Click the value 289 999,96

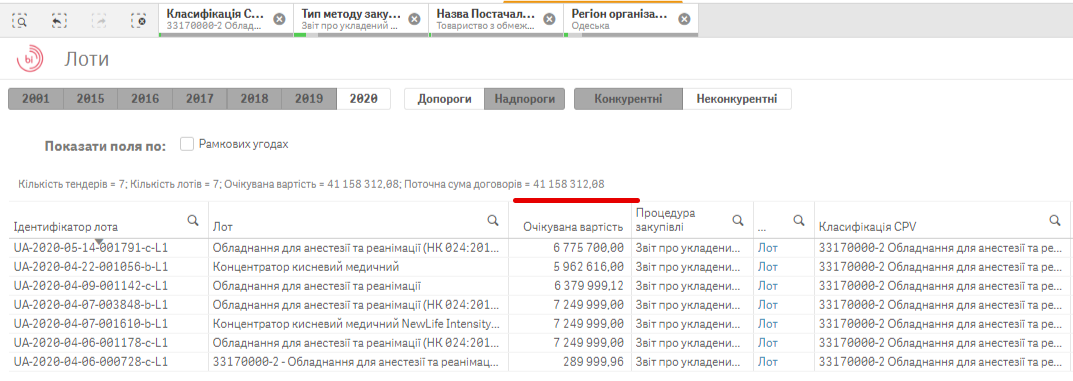point(594,362)
